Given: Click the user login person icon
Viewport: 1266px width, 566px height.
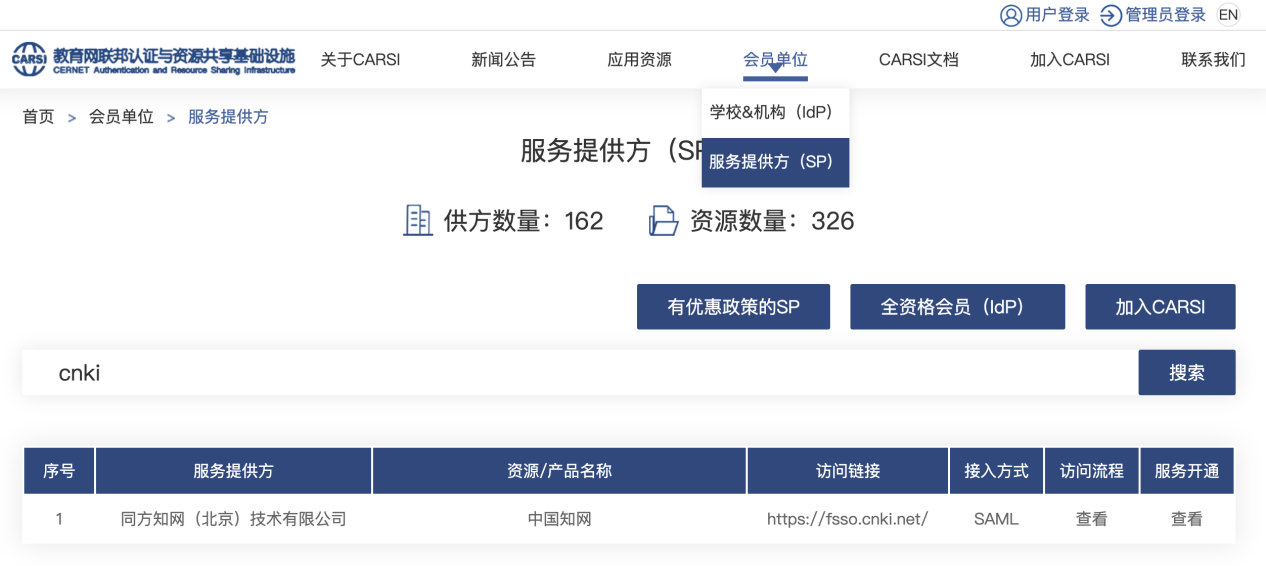Looking at the screenshot, I should [1011, 15].
